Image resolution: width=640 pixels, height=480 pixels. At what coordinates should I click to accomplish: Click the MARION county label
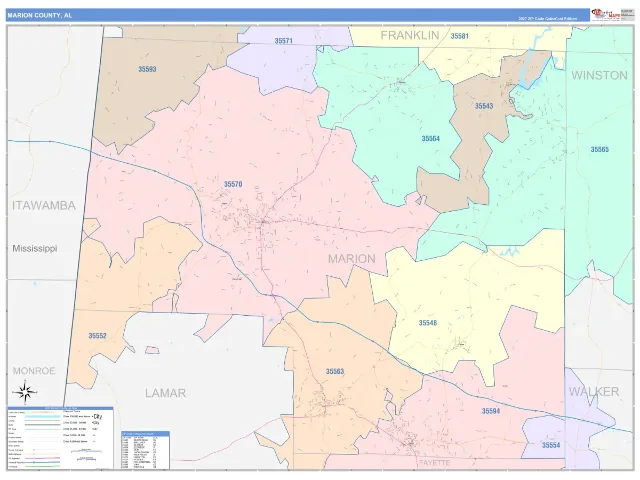click(352, 259)
